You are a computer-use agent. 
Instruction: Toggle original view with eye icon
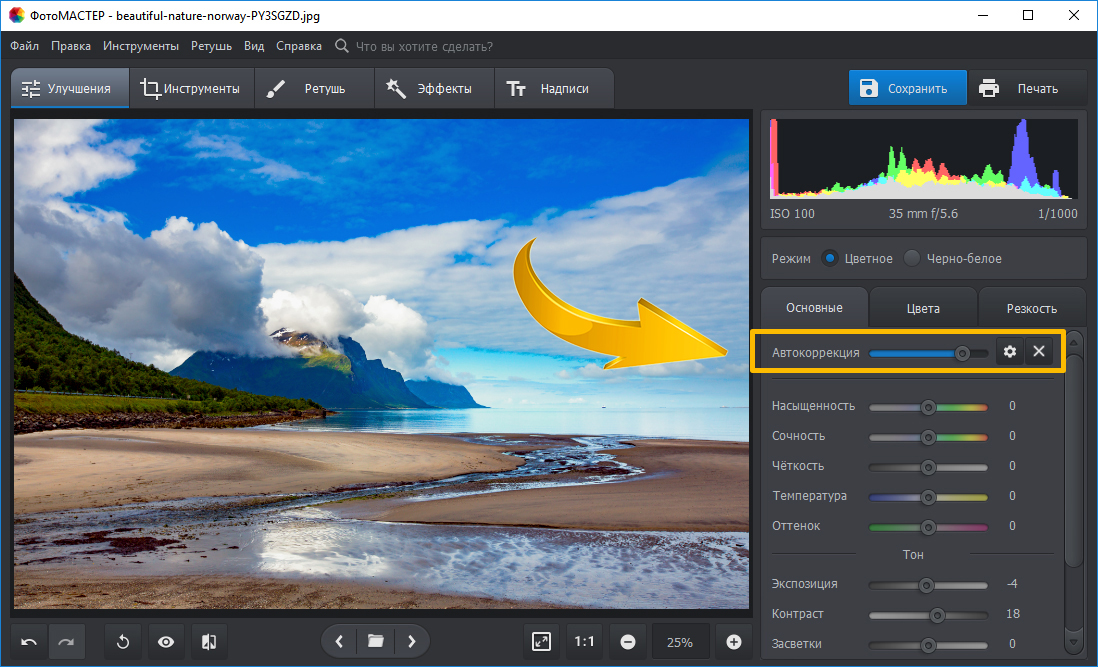click(x=166, y=642)
